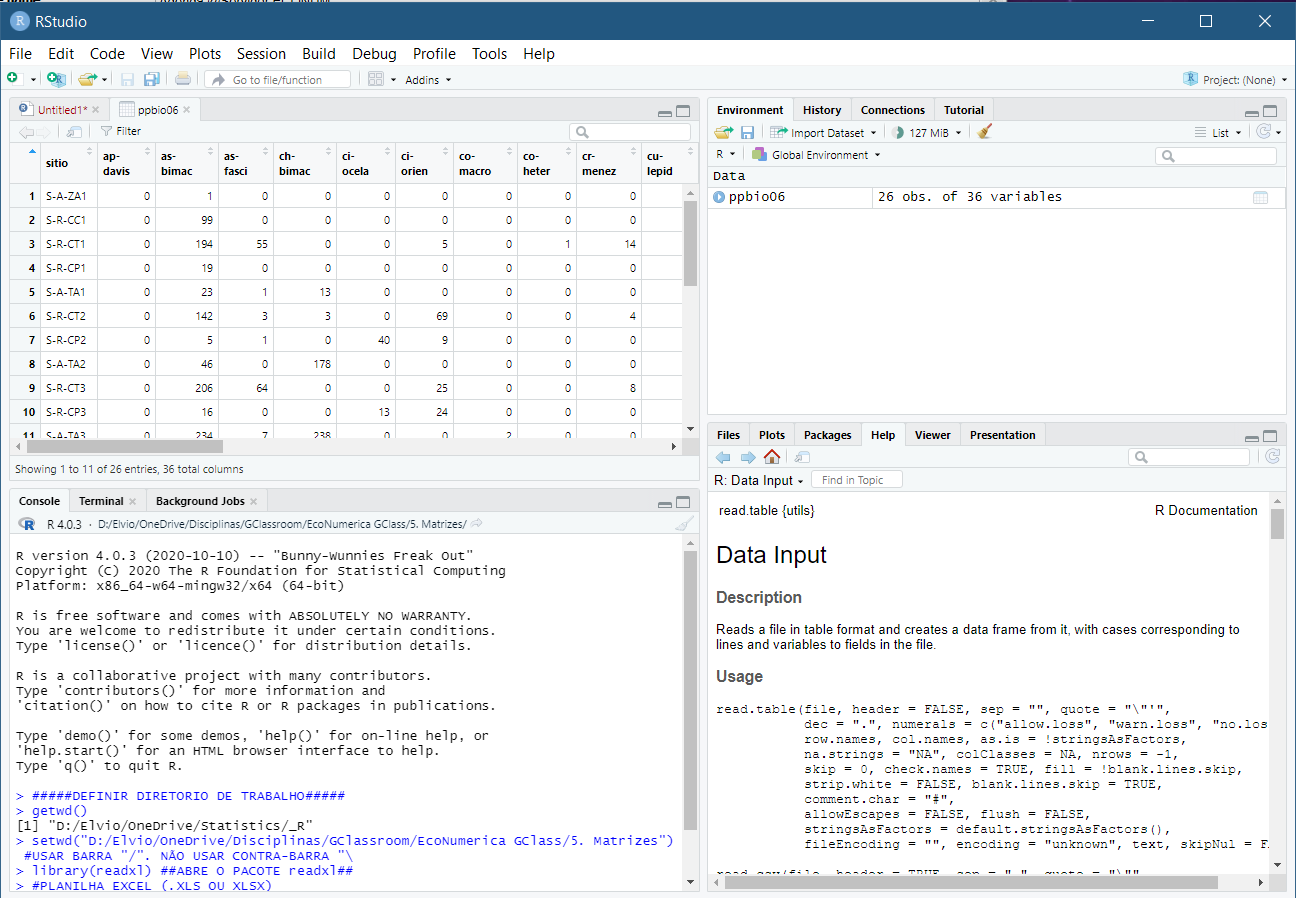
Task: Switch to the History tab
Action: [x=821, y=109]
